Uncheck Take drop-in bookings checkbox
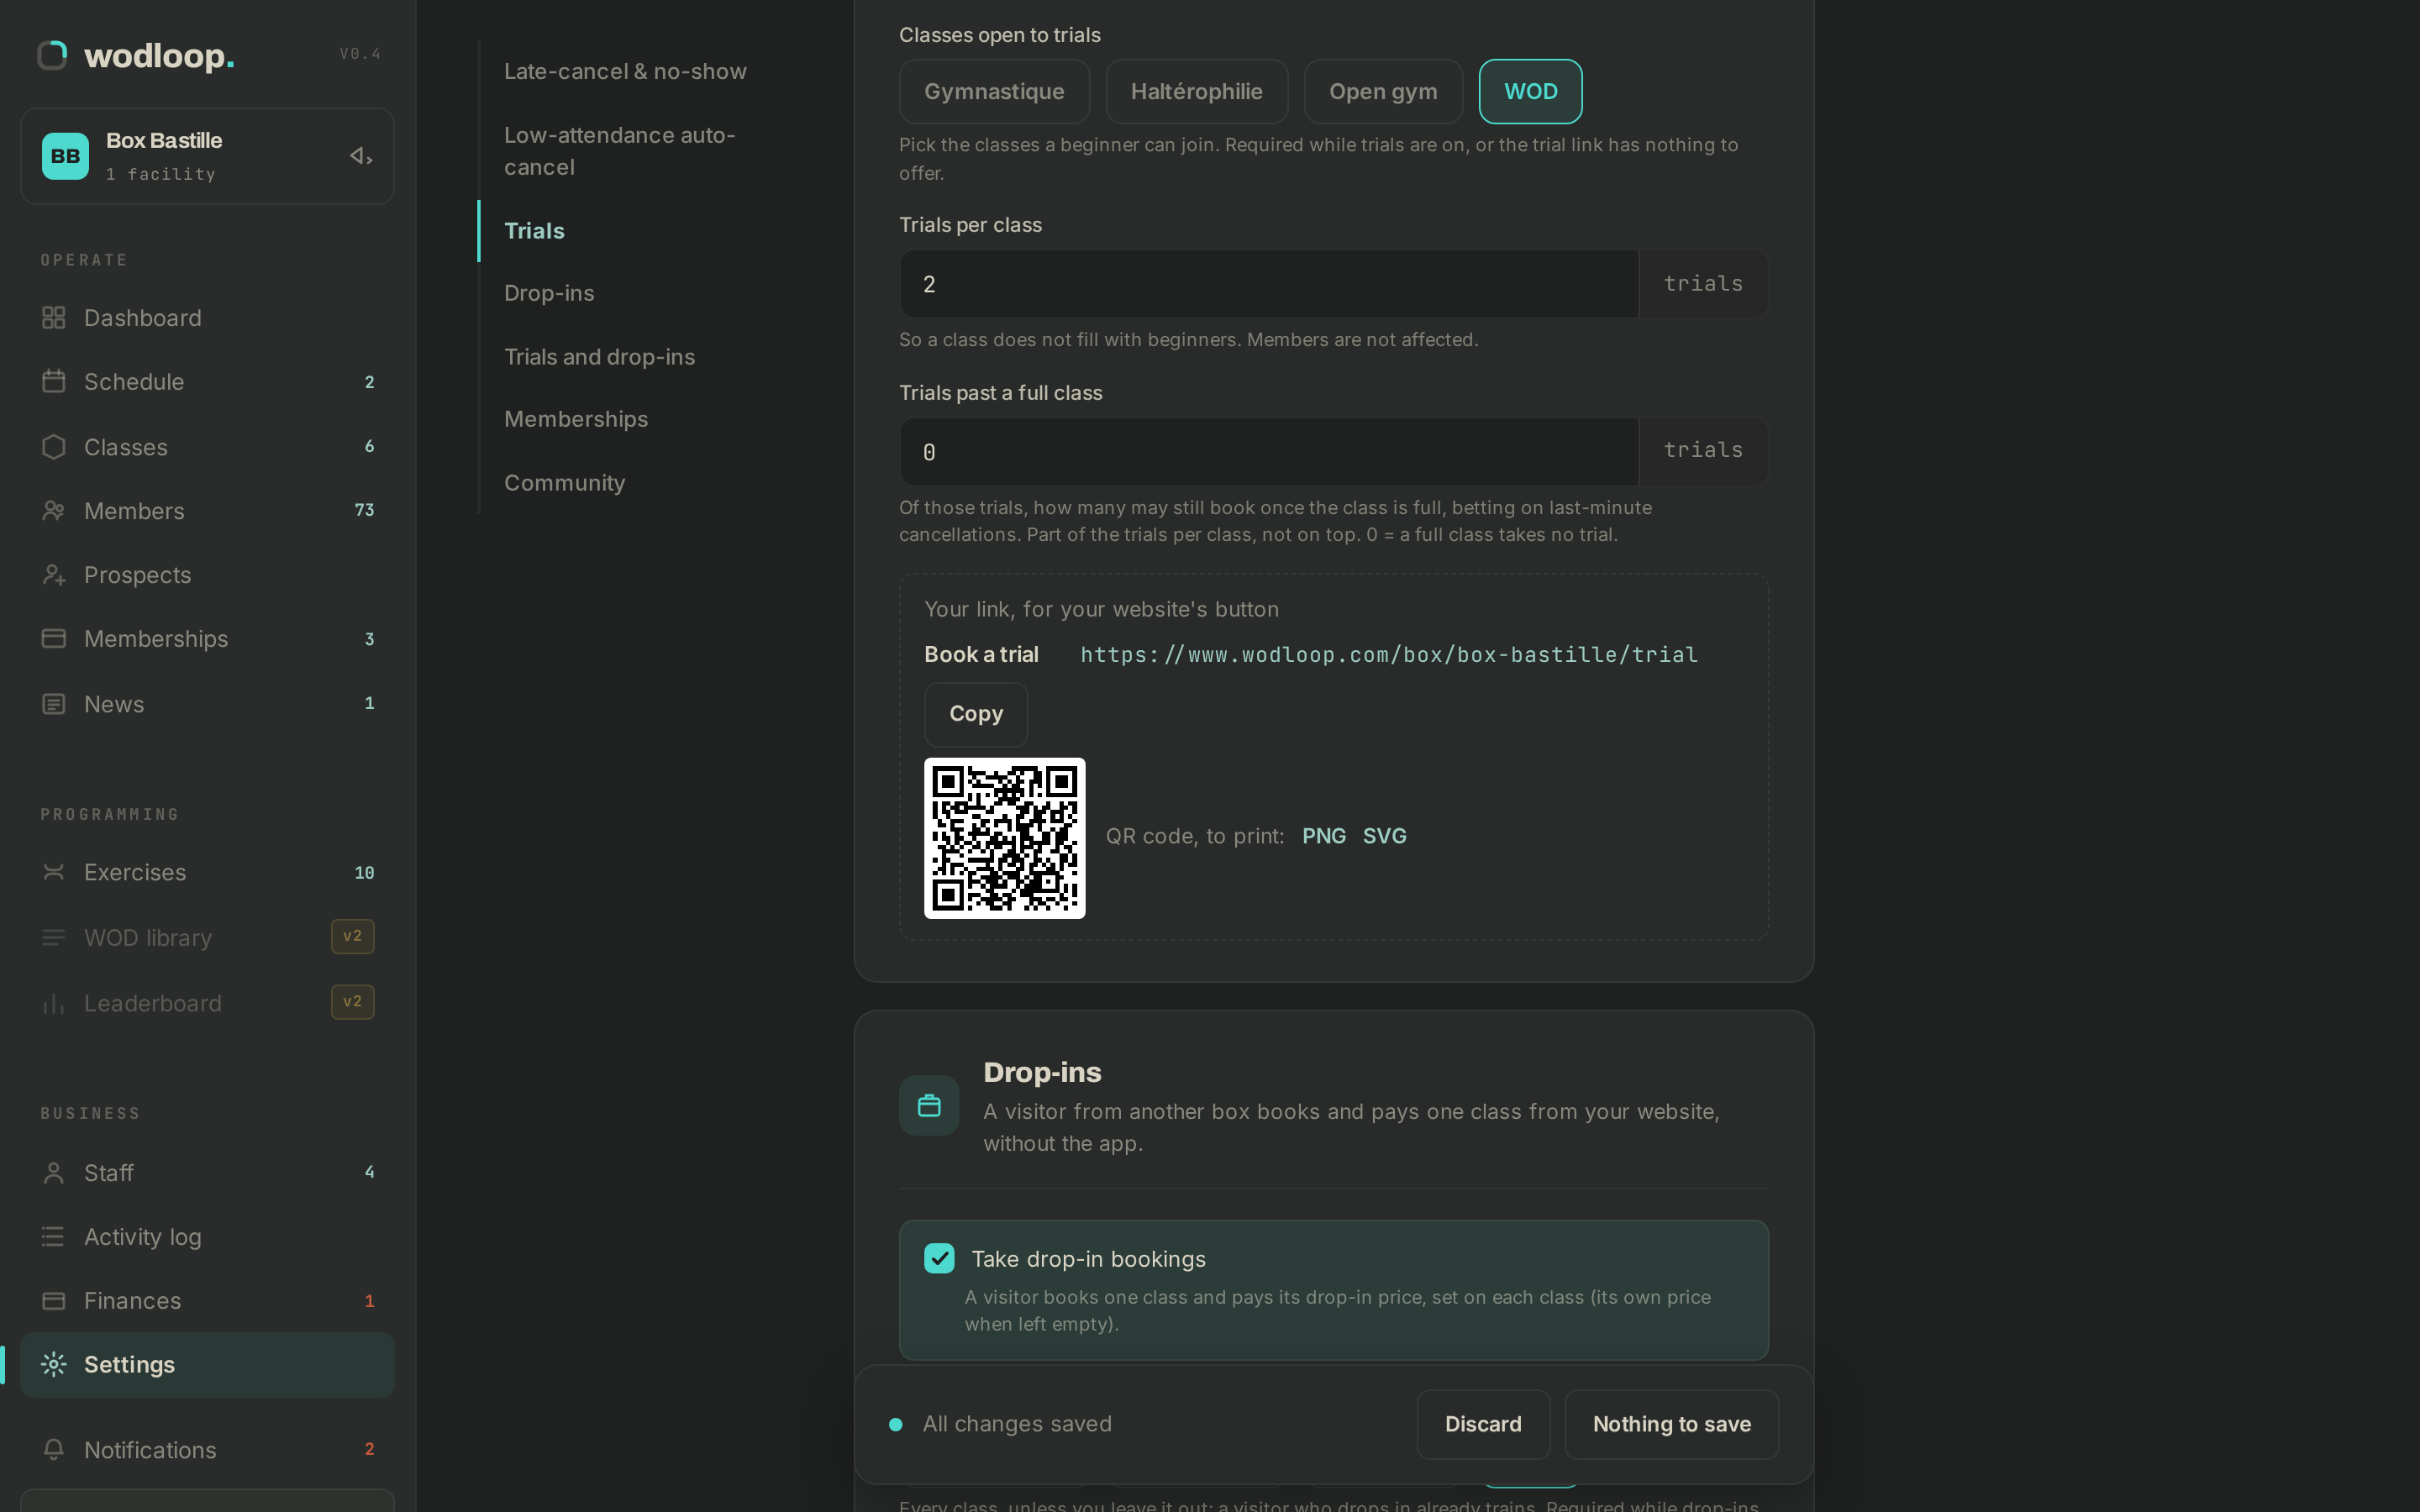The image size is (2420, 1512). point(939,1258)
